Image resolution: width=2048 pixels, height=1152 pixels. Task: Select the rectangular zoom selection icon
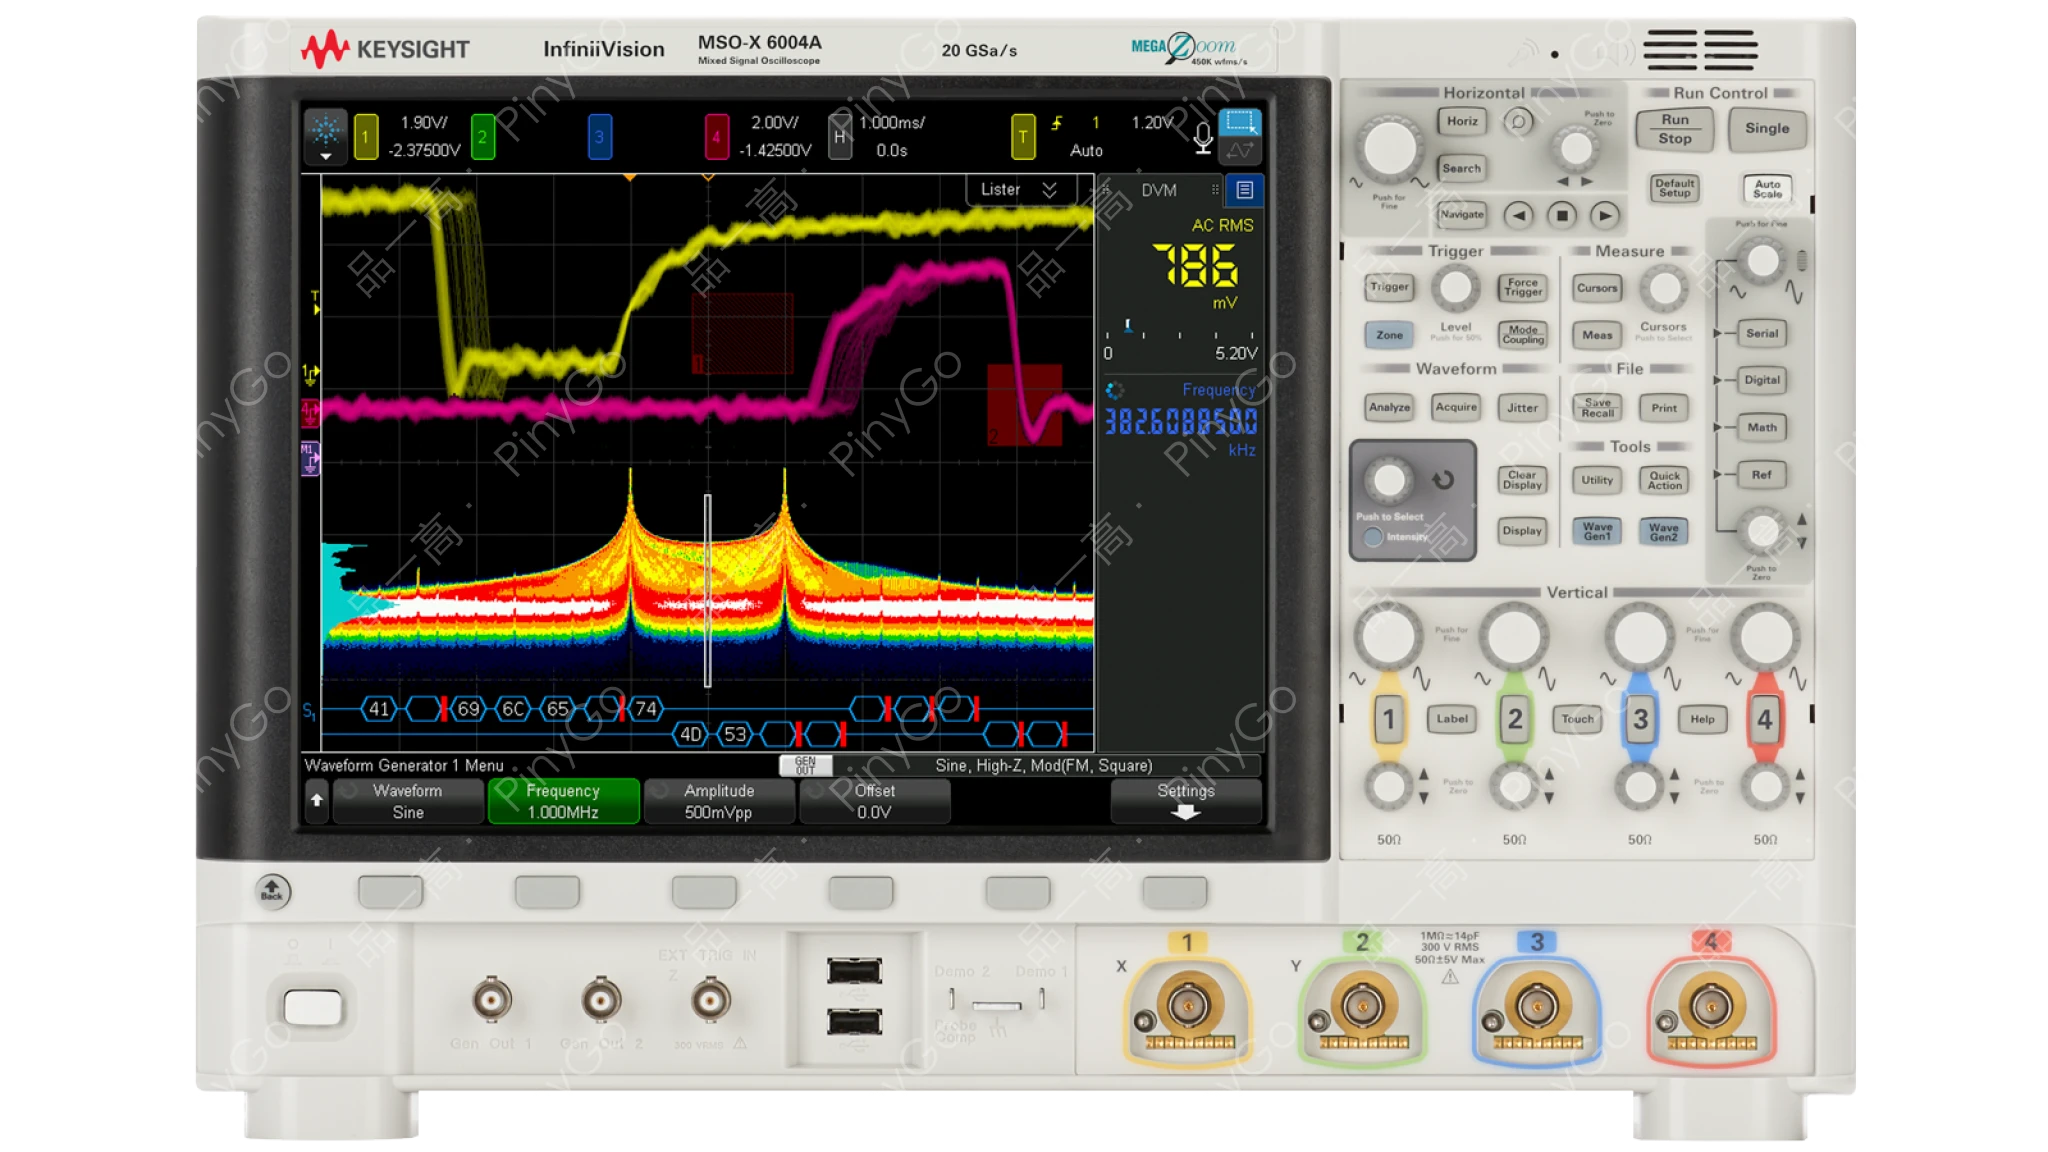[1240, 120]
